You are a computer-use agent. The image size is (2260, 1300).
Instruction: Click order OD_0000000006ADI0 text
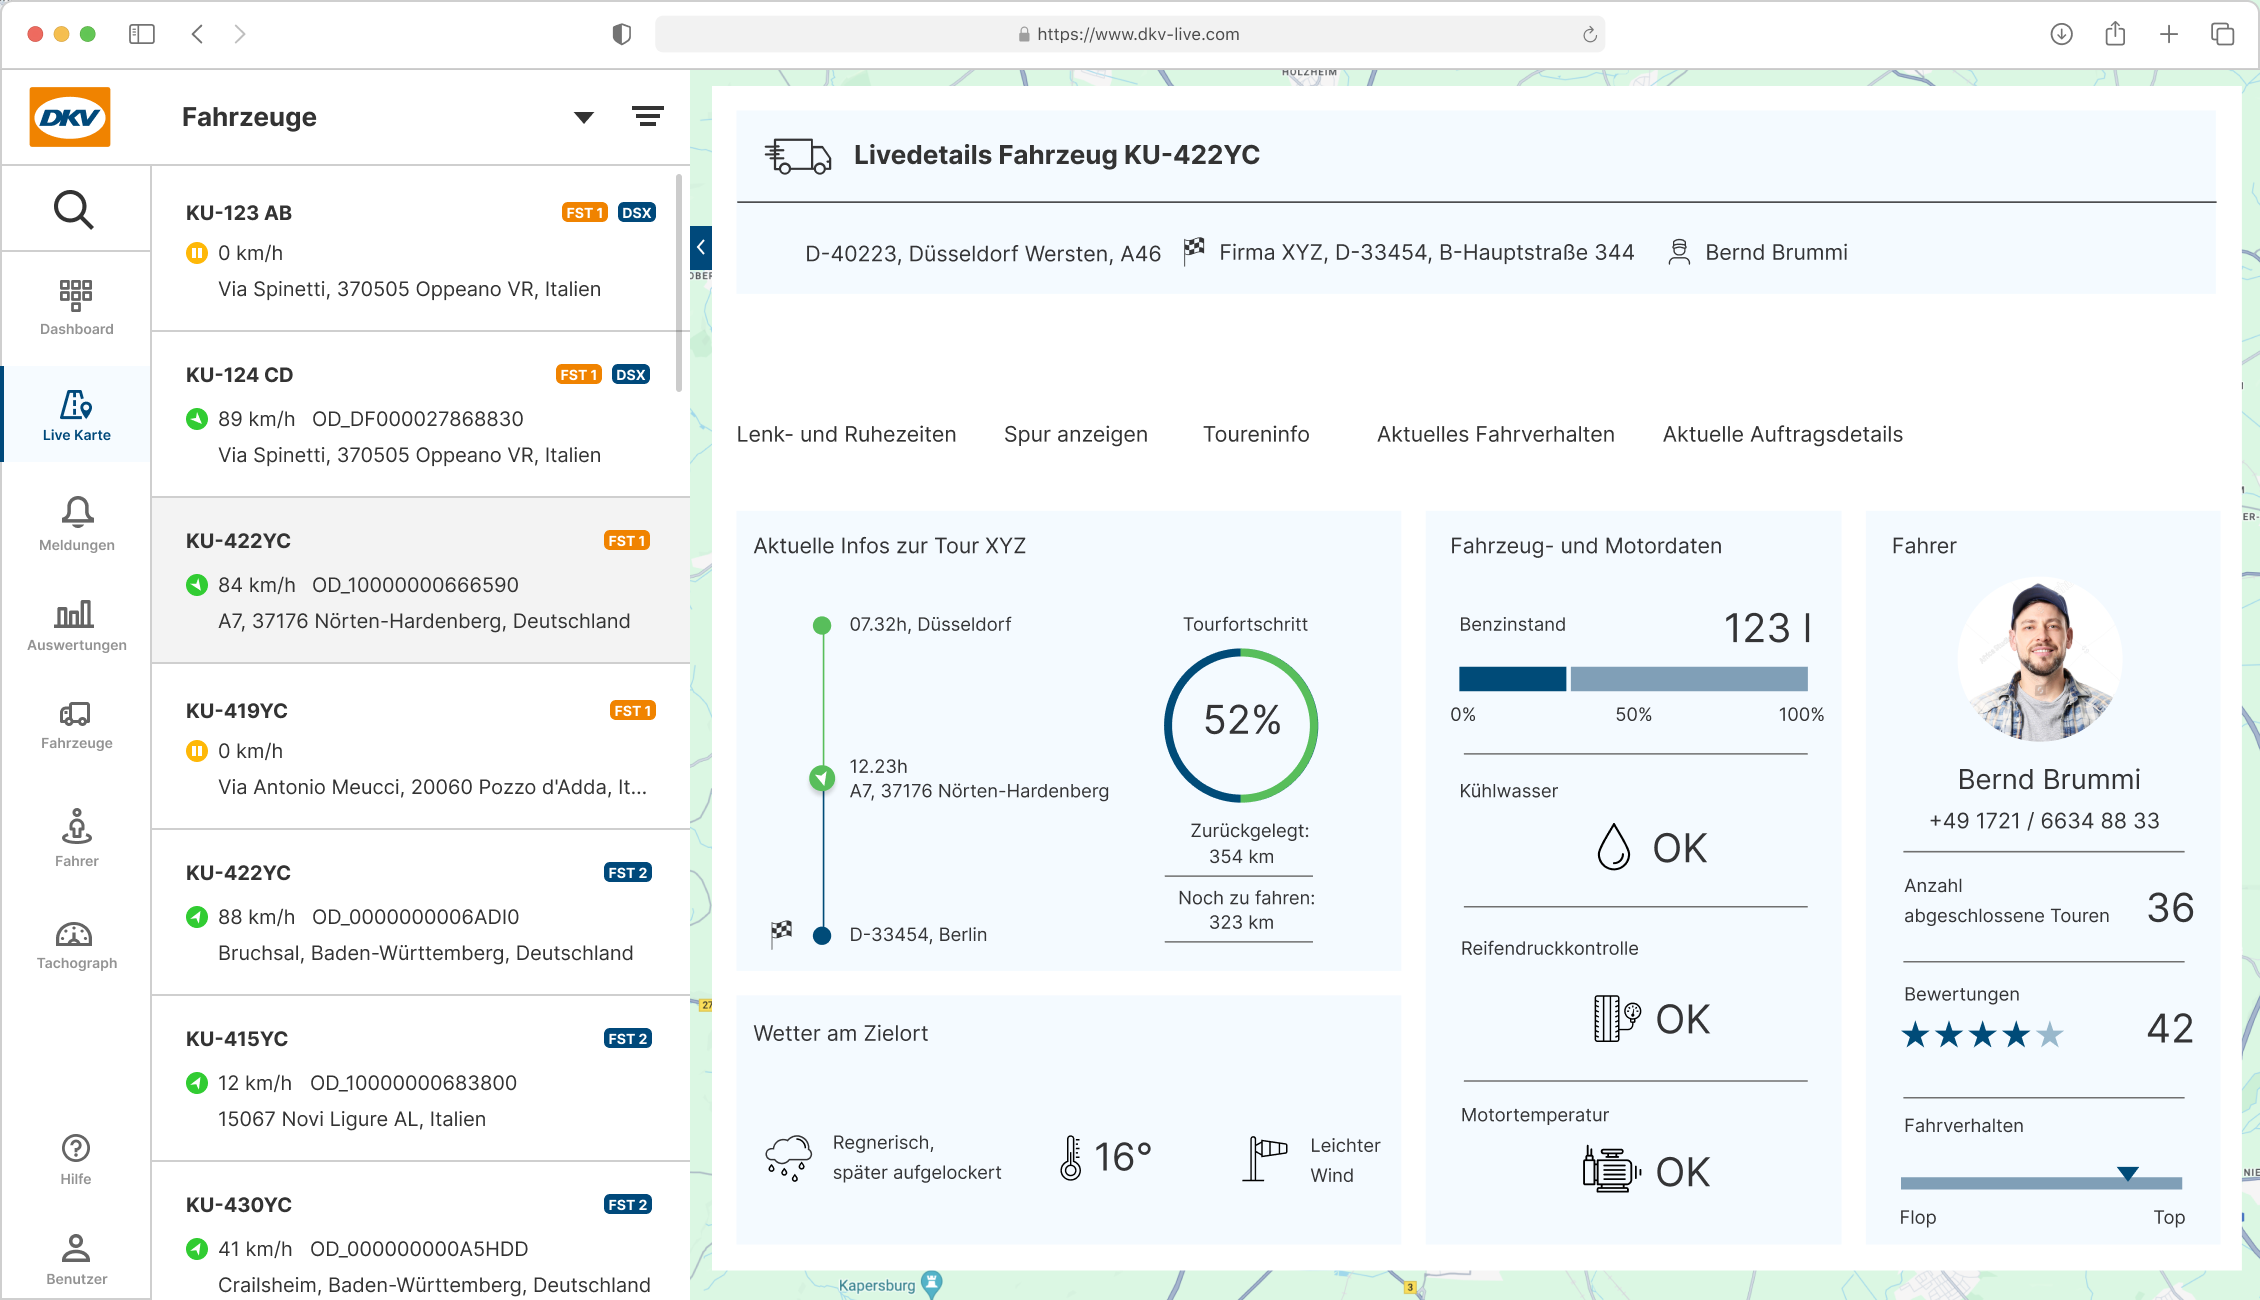point(415,917)
